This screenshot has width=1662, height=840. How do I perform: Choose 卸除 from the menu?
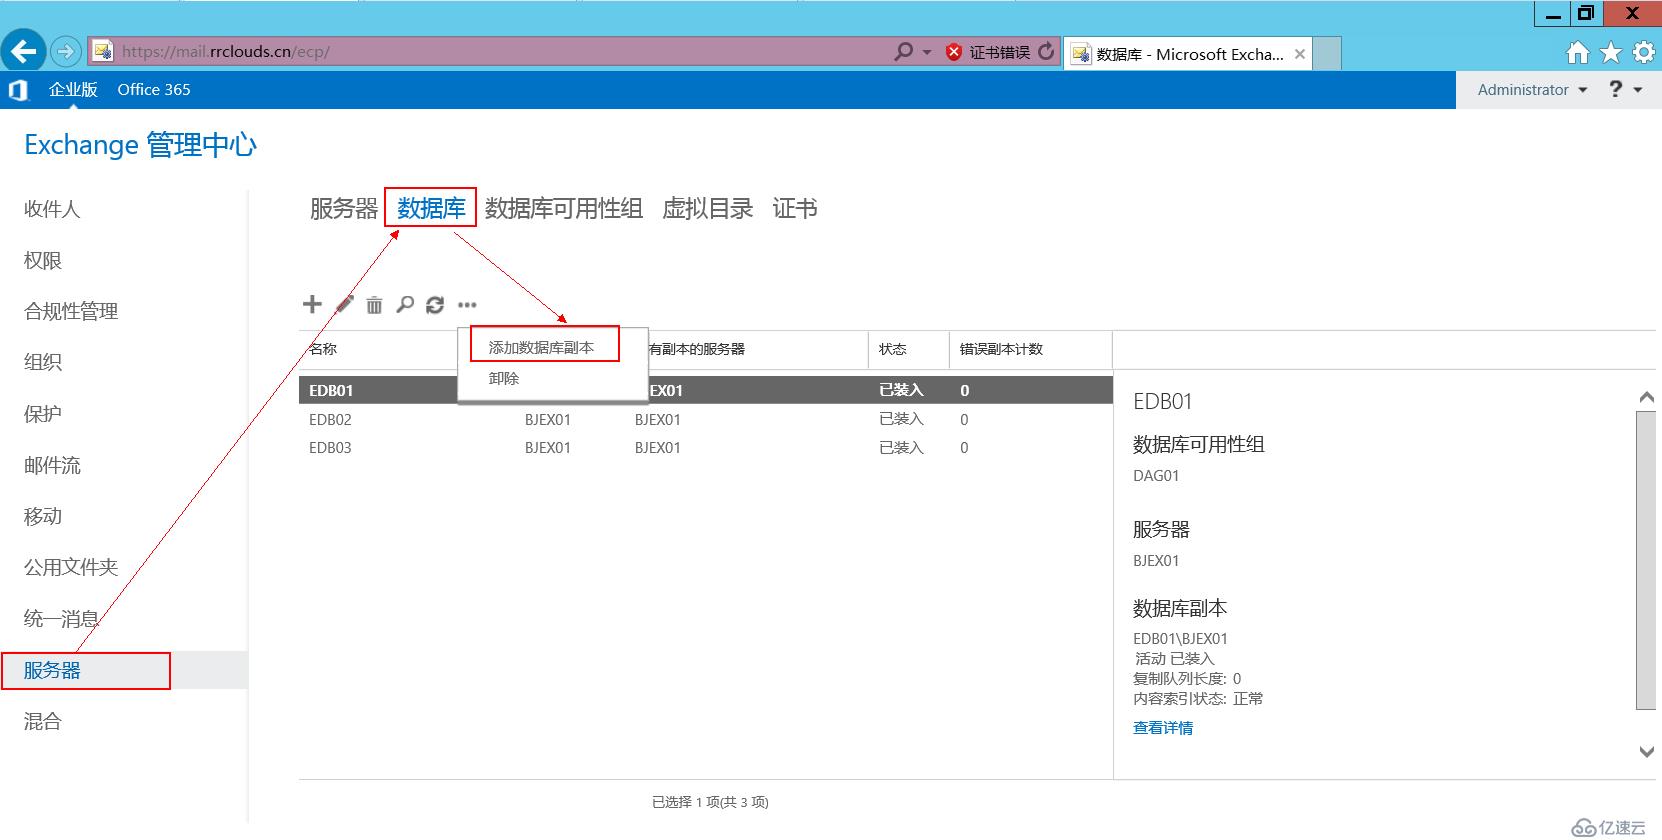(x=504, y=378)
